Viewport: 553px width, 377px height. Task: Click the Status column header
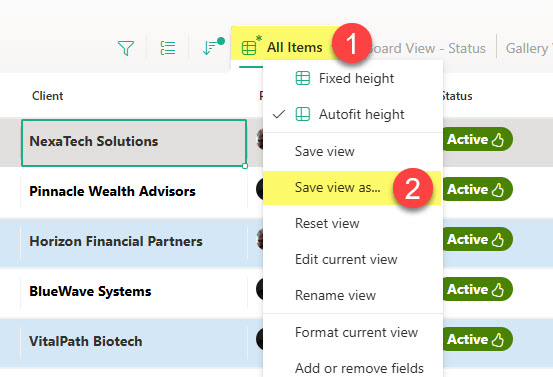pyautogui.click(x=457, y=96)
